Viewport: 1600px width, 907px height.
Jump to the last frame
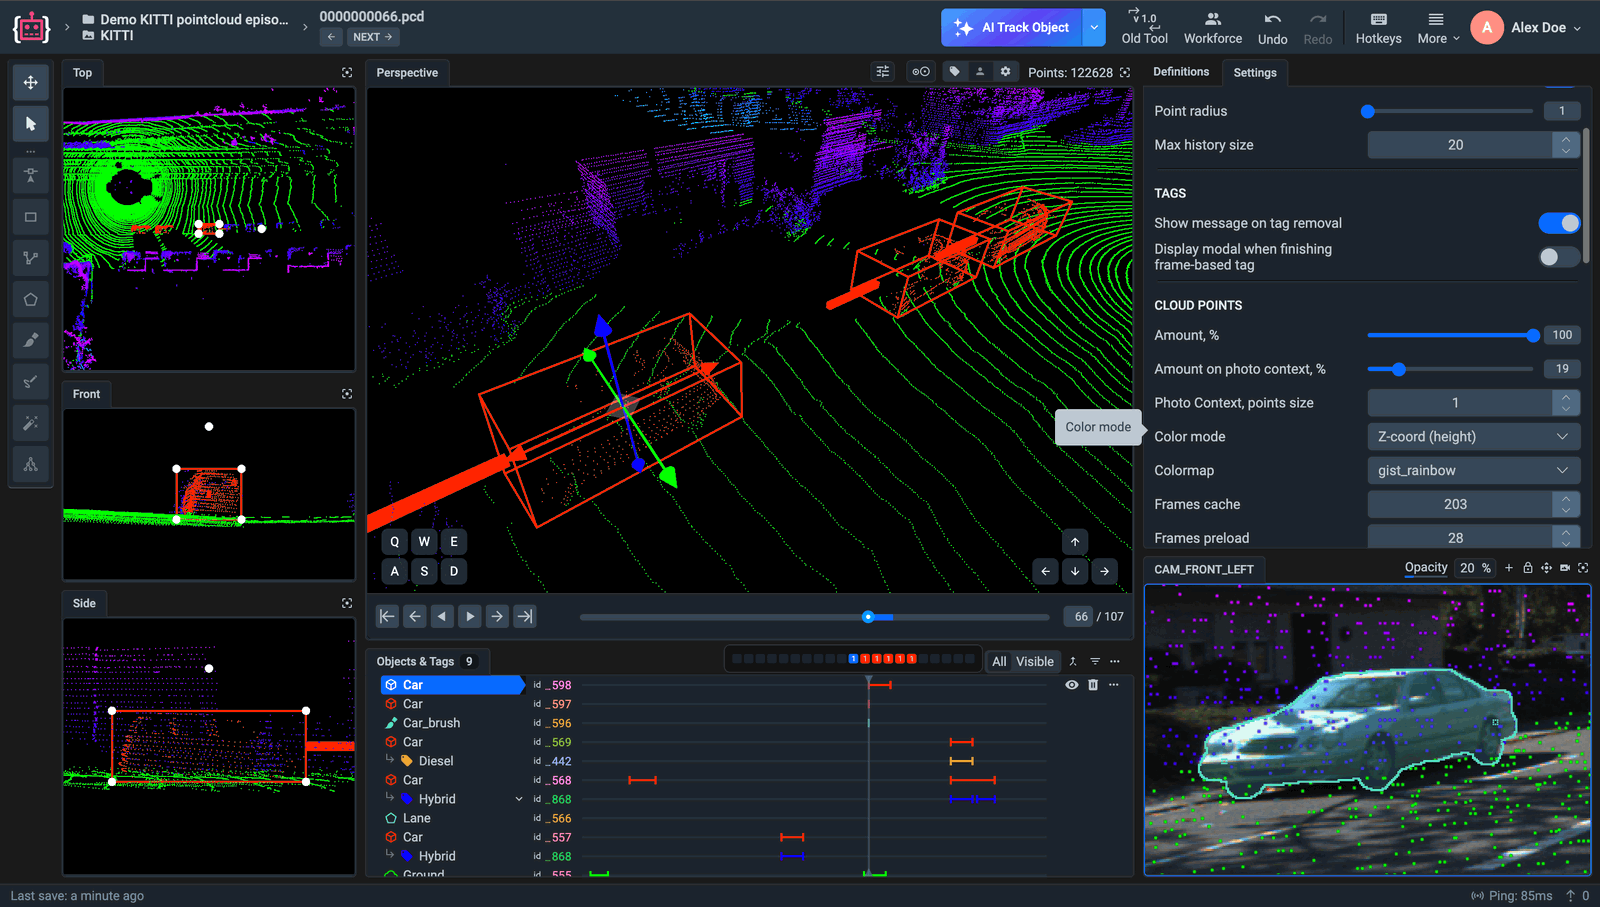(x=525, y=617)
